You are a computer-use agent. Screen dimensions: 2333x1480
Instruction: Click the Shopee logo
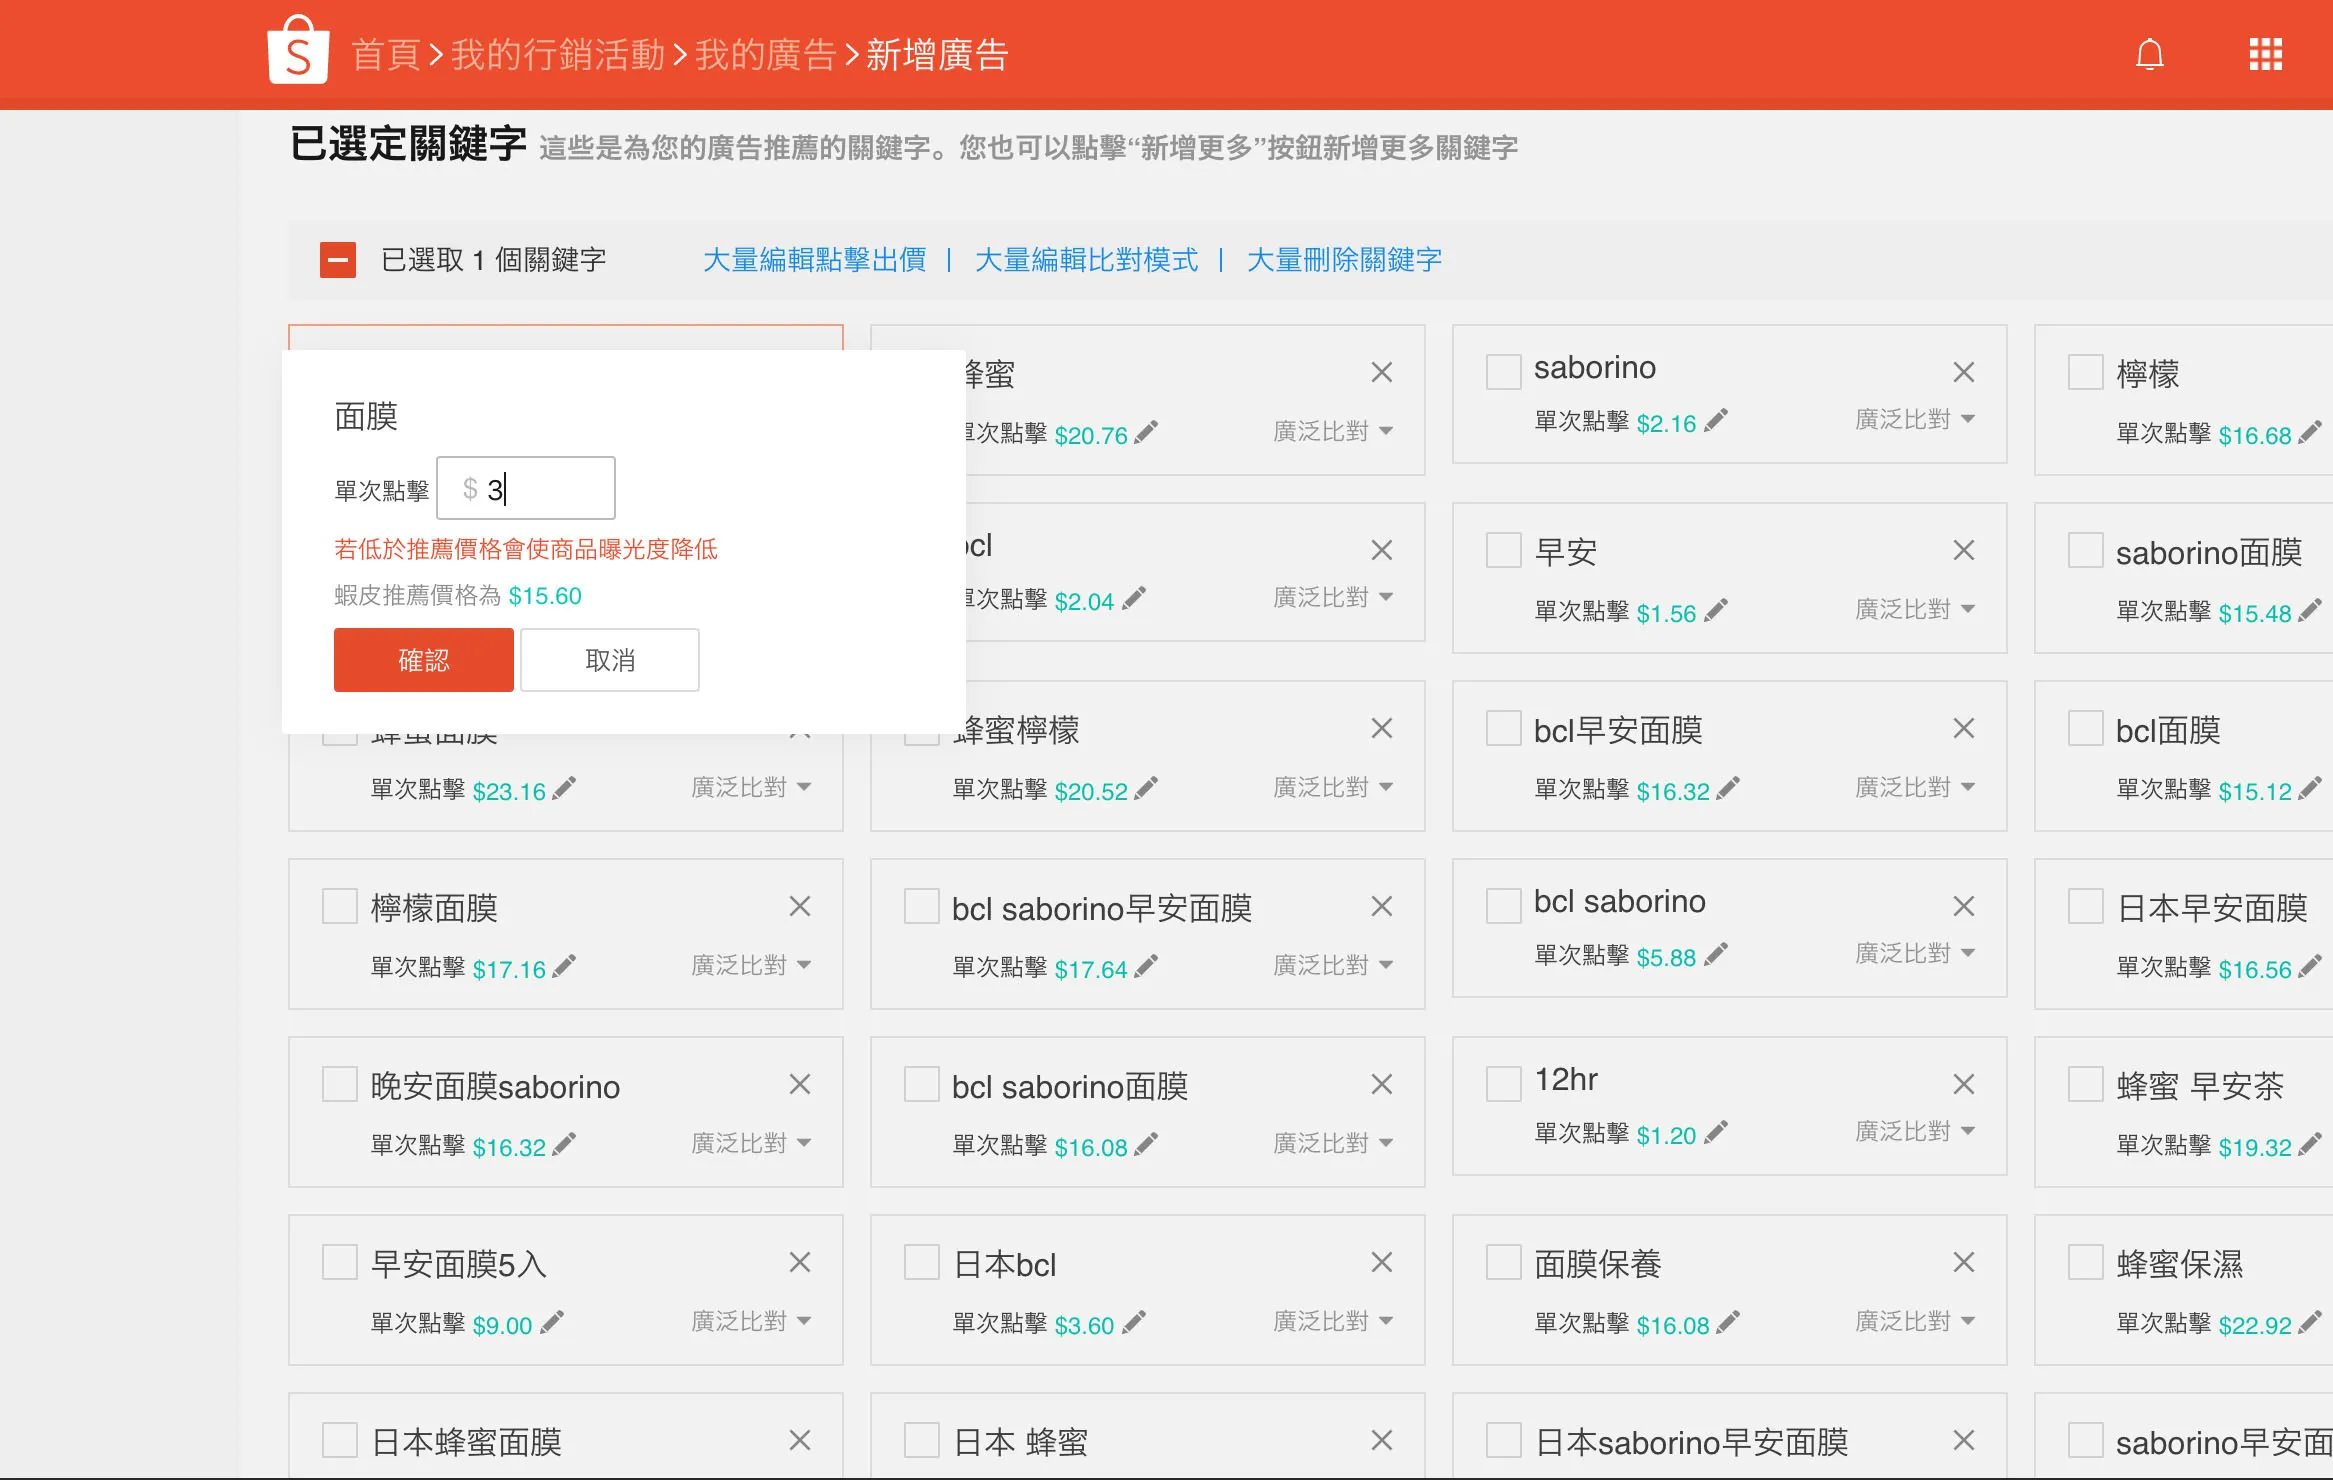[298, 50]
